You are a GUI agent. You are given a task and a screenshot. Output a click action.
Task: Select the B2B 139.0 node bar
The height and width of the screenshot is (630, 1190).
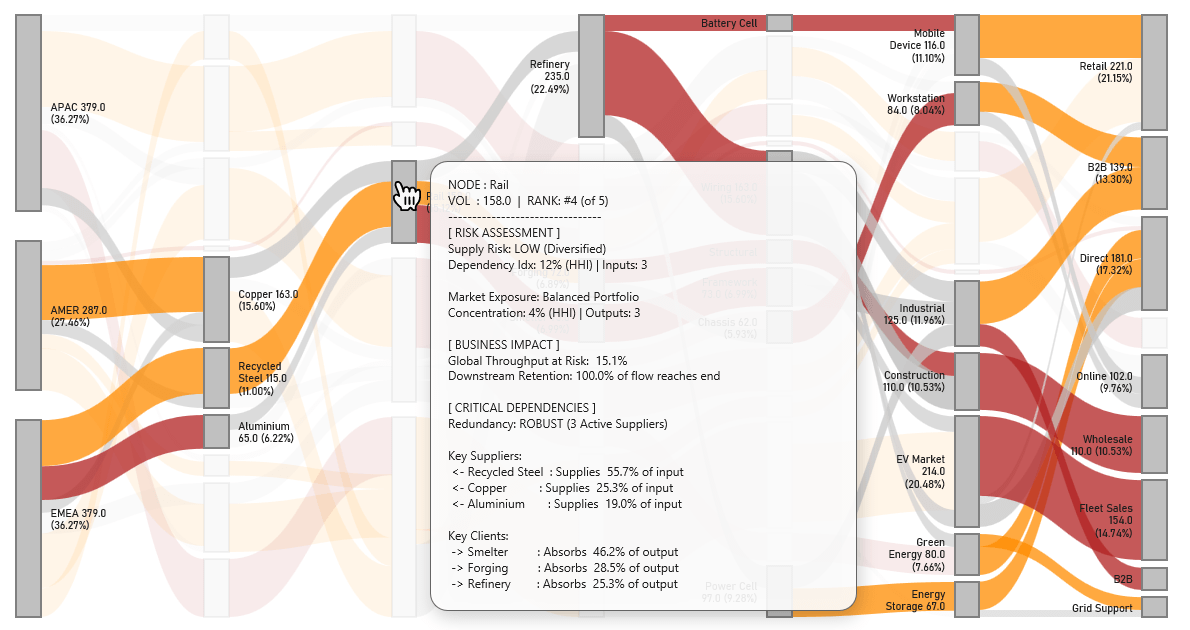click(1154, 173)
